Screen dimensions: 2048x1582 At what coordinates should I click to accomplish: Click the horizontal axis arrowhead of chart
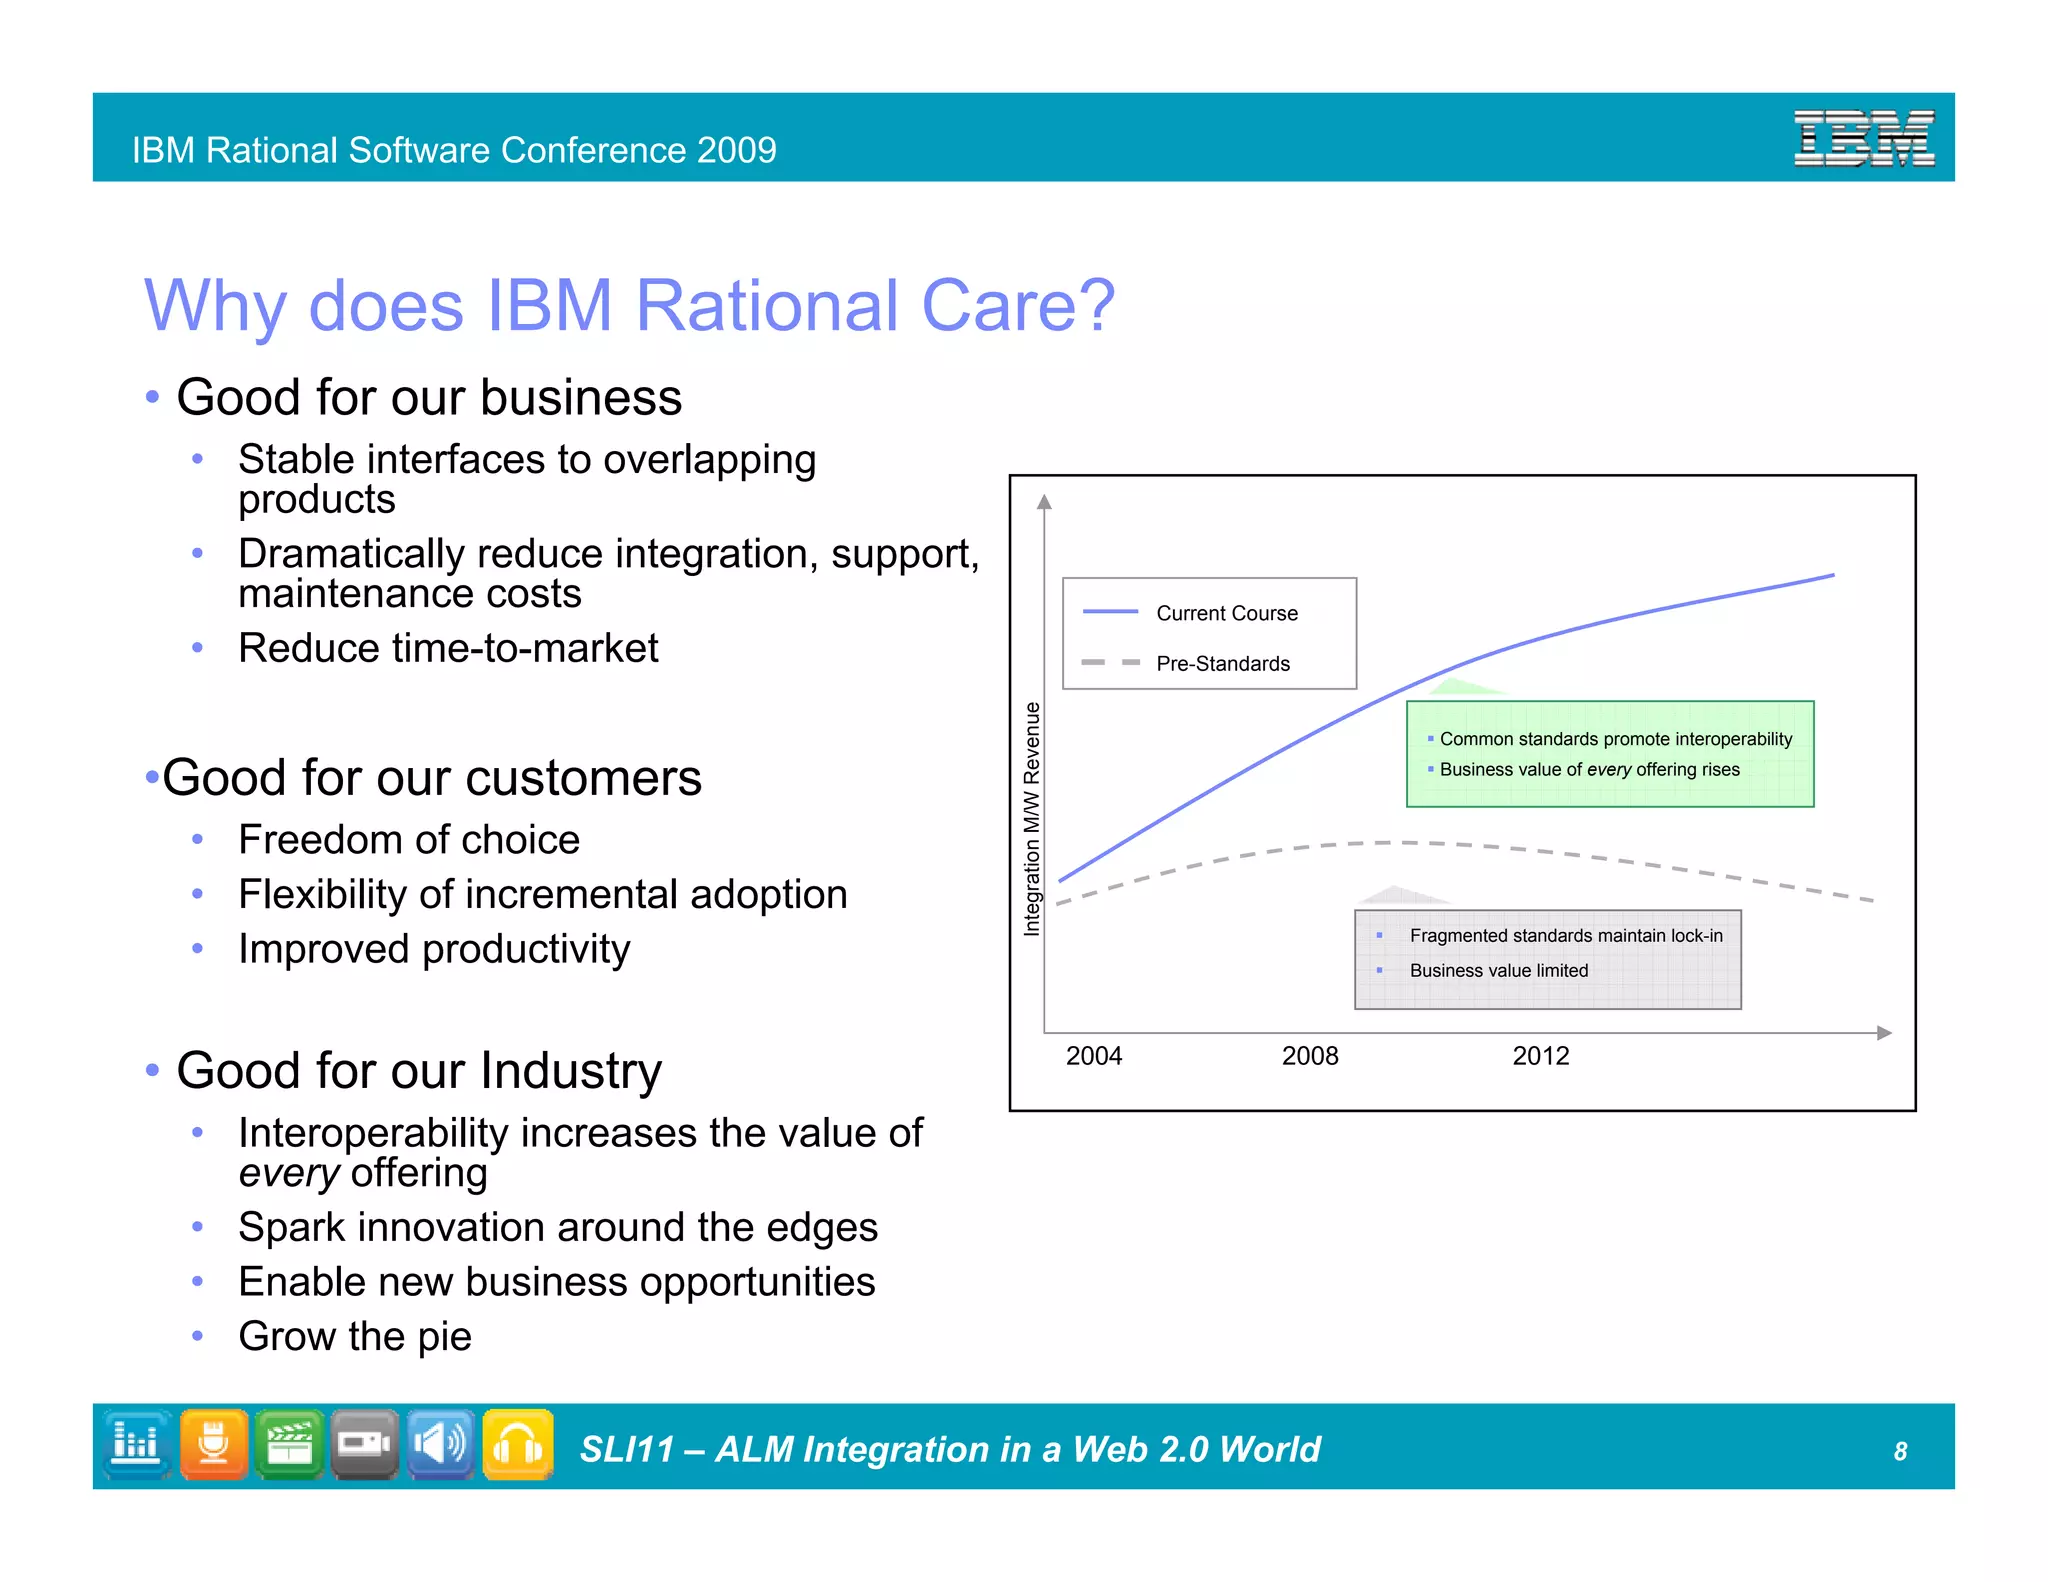coord(1884,1033)
